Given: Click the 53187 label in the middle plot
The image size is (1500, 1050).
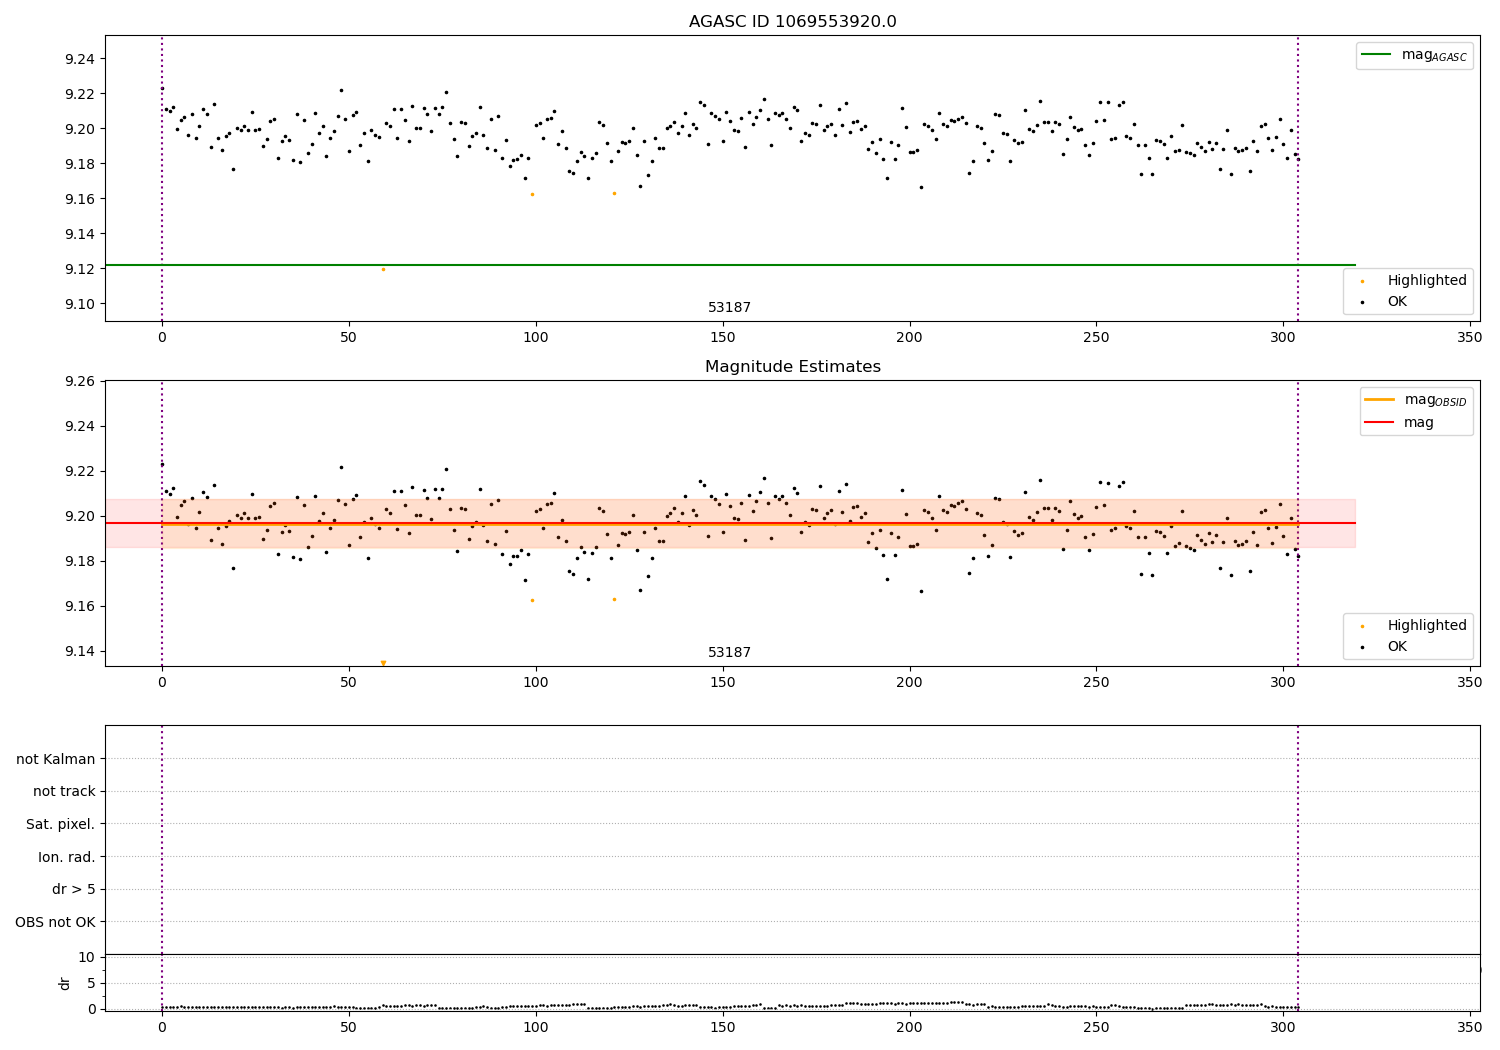Looking at the screenshot, I should pyautogui.click(x=729, y=652).
